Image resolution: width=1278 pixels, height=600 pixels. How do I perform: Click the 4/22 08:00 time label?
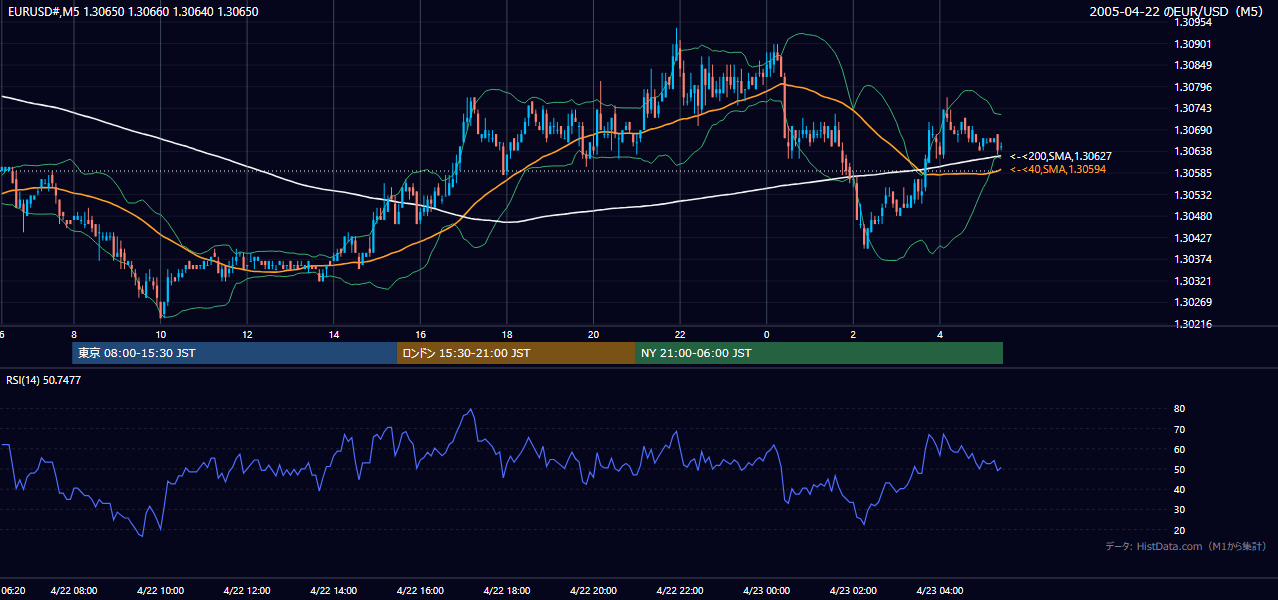[x=73, y=591]
